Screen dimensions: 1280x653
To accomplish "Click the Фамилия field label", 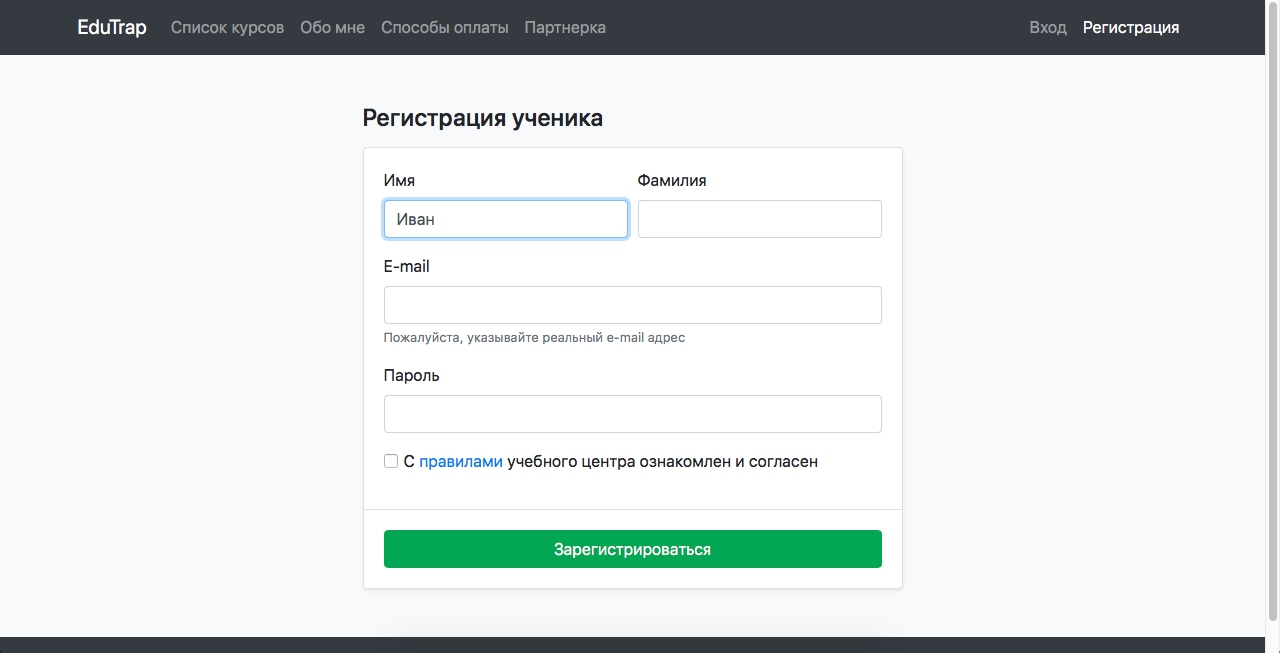I will (x=672, y=181).
